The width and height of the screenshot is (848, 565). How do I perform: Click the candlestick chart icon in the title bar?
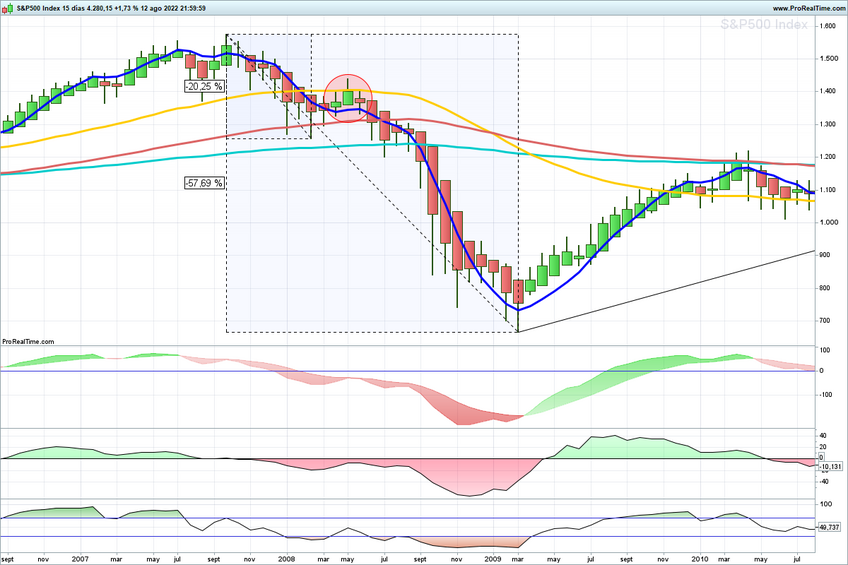pyautogui.click(x=8, y=8)
